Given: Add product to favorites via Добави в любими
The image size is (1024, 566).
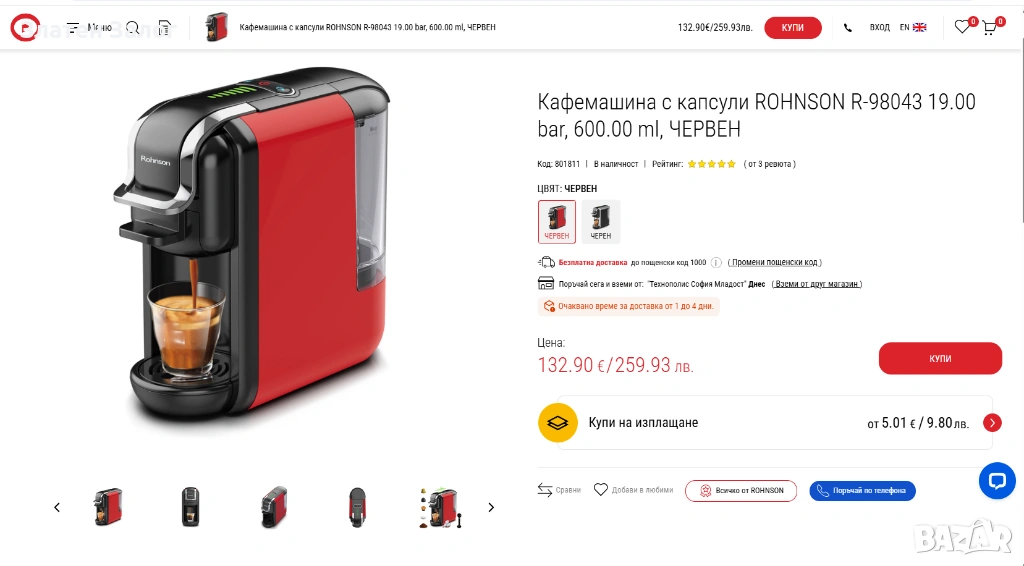Looking at the screenshot, I should pyautogui.click(x=633, y=490).
